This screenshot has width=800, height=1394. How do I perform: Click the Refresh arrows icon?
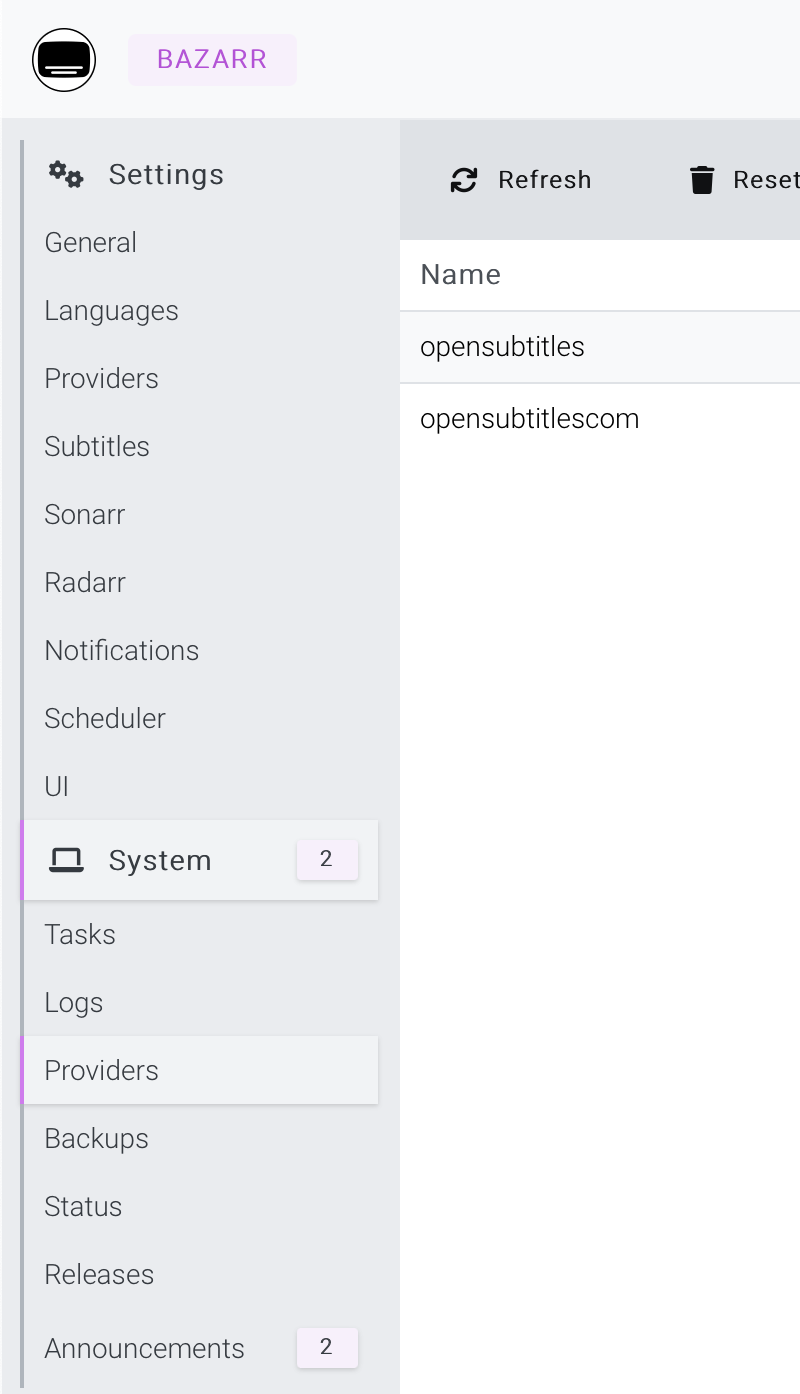[464, 180]
